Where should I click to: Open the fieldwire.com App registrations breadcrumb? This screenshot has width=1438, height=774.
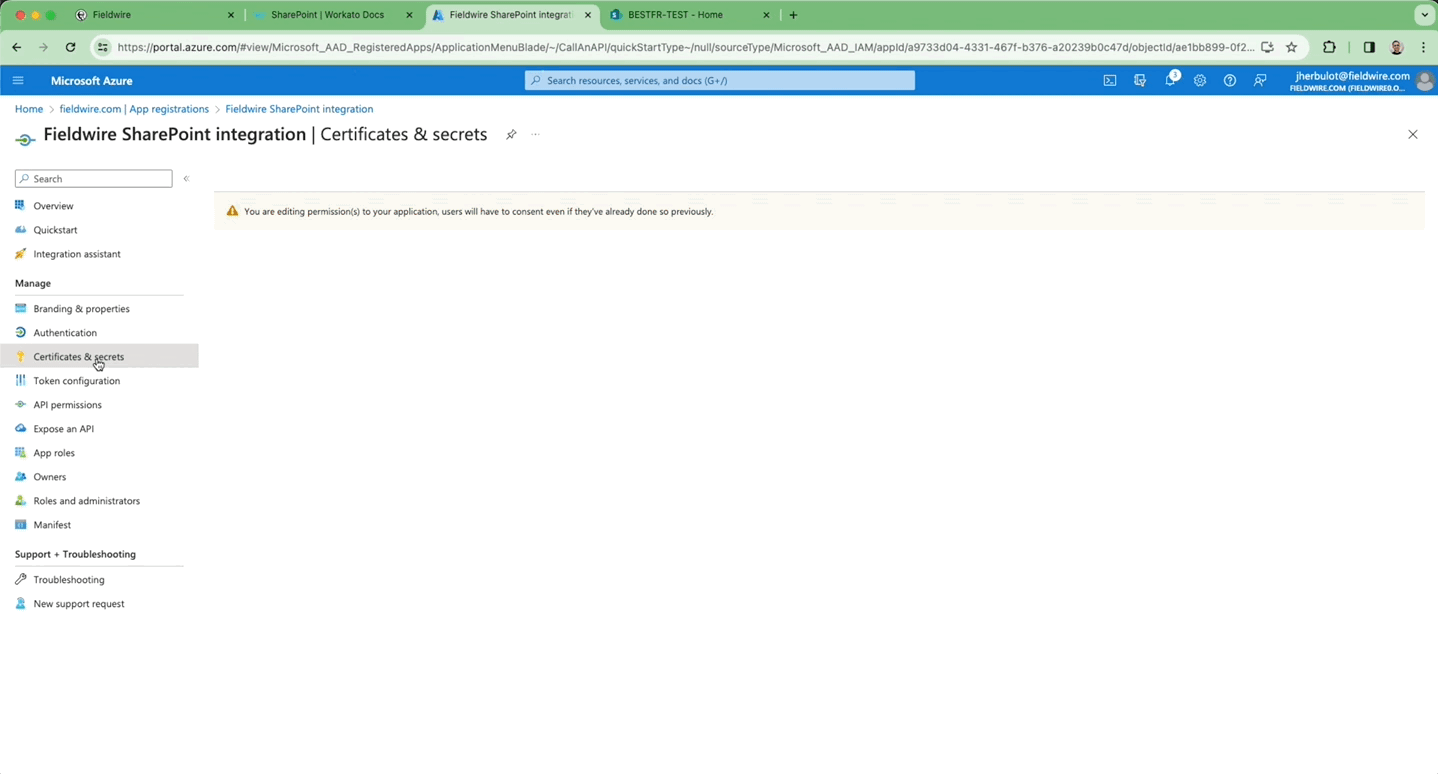coord(133,108)
